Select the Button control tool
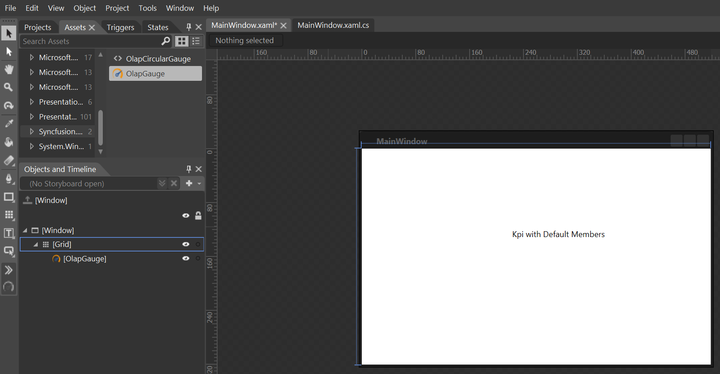 click(9, 251)
